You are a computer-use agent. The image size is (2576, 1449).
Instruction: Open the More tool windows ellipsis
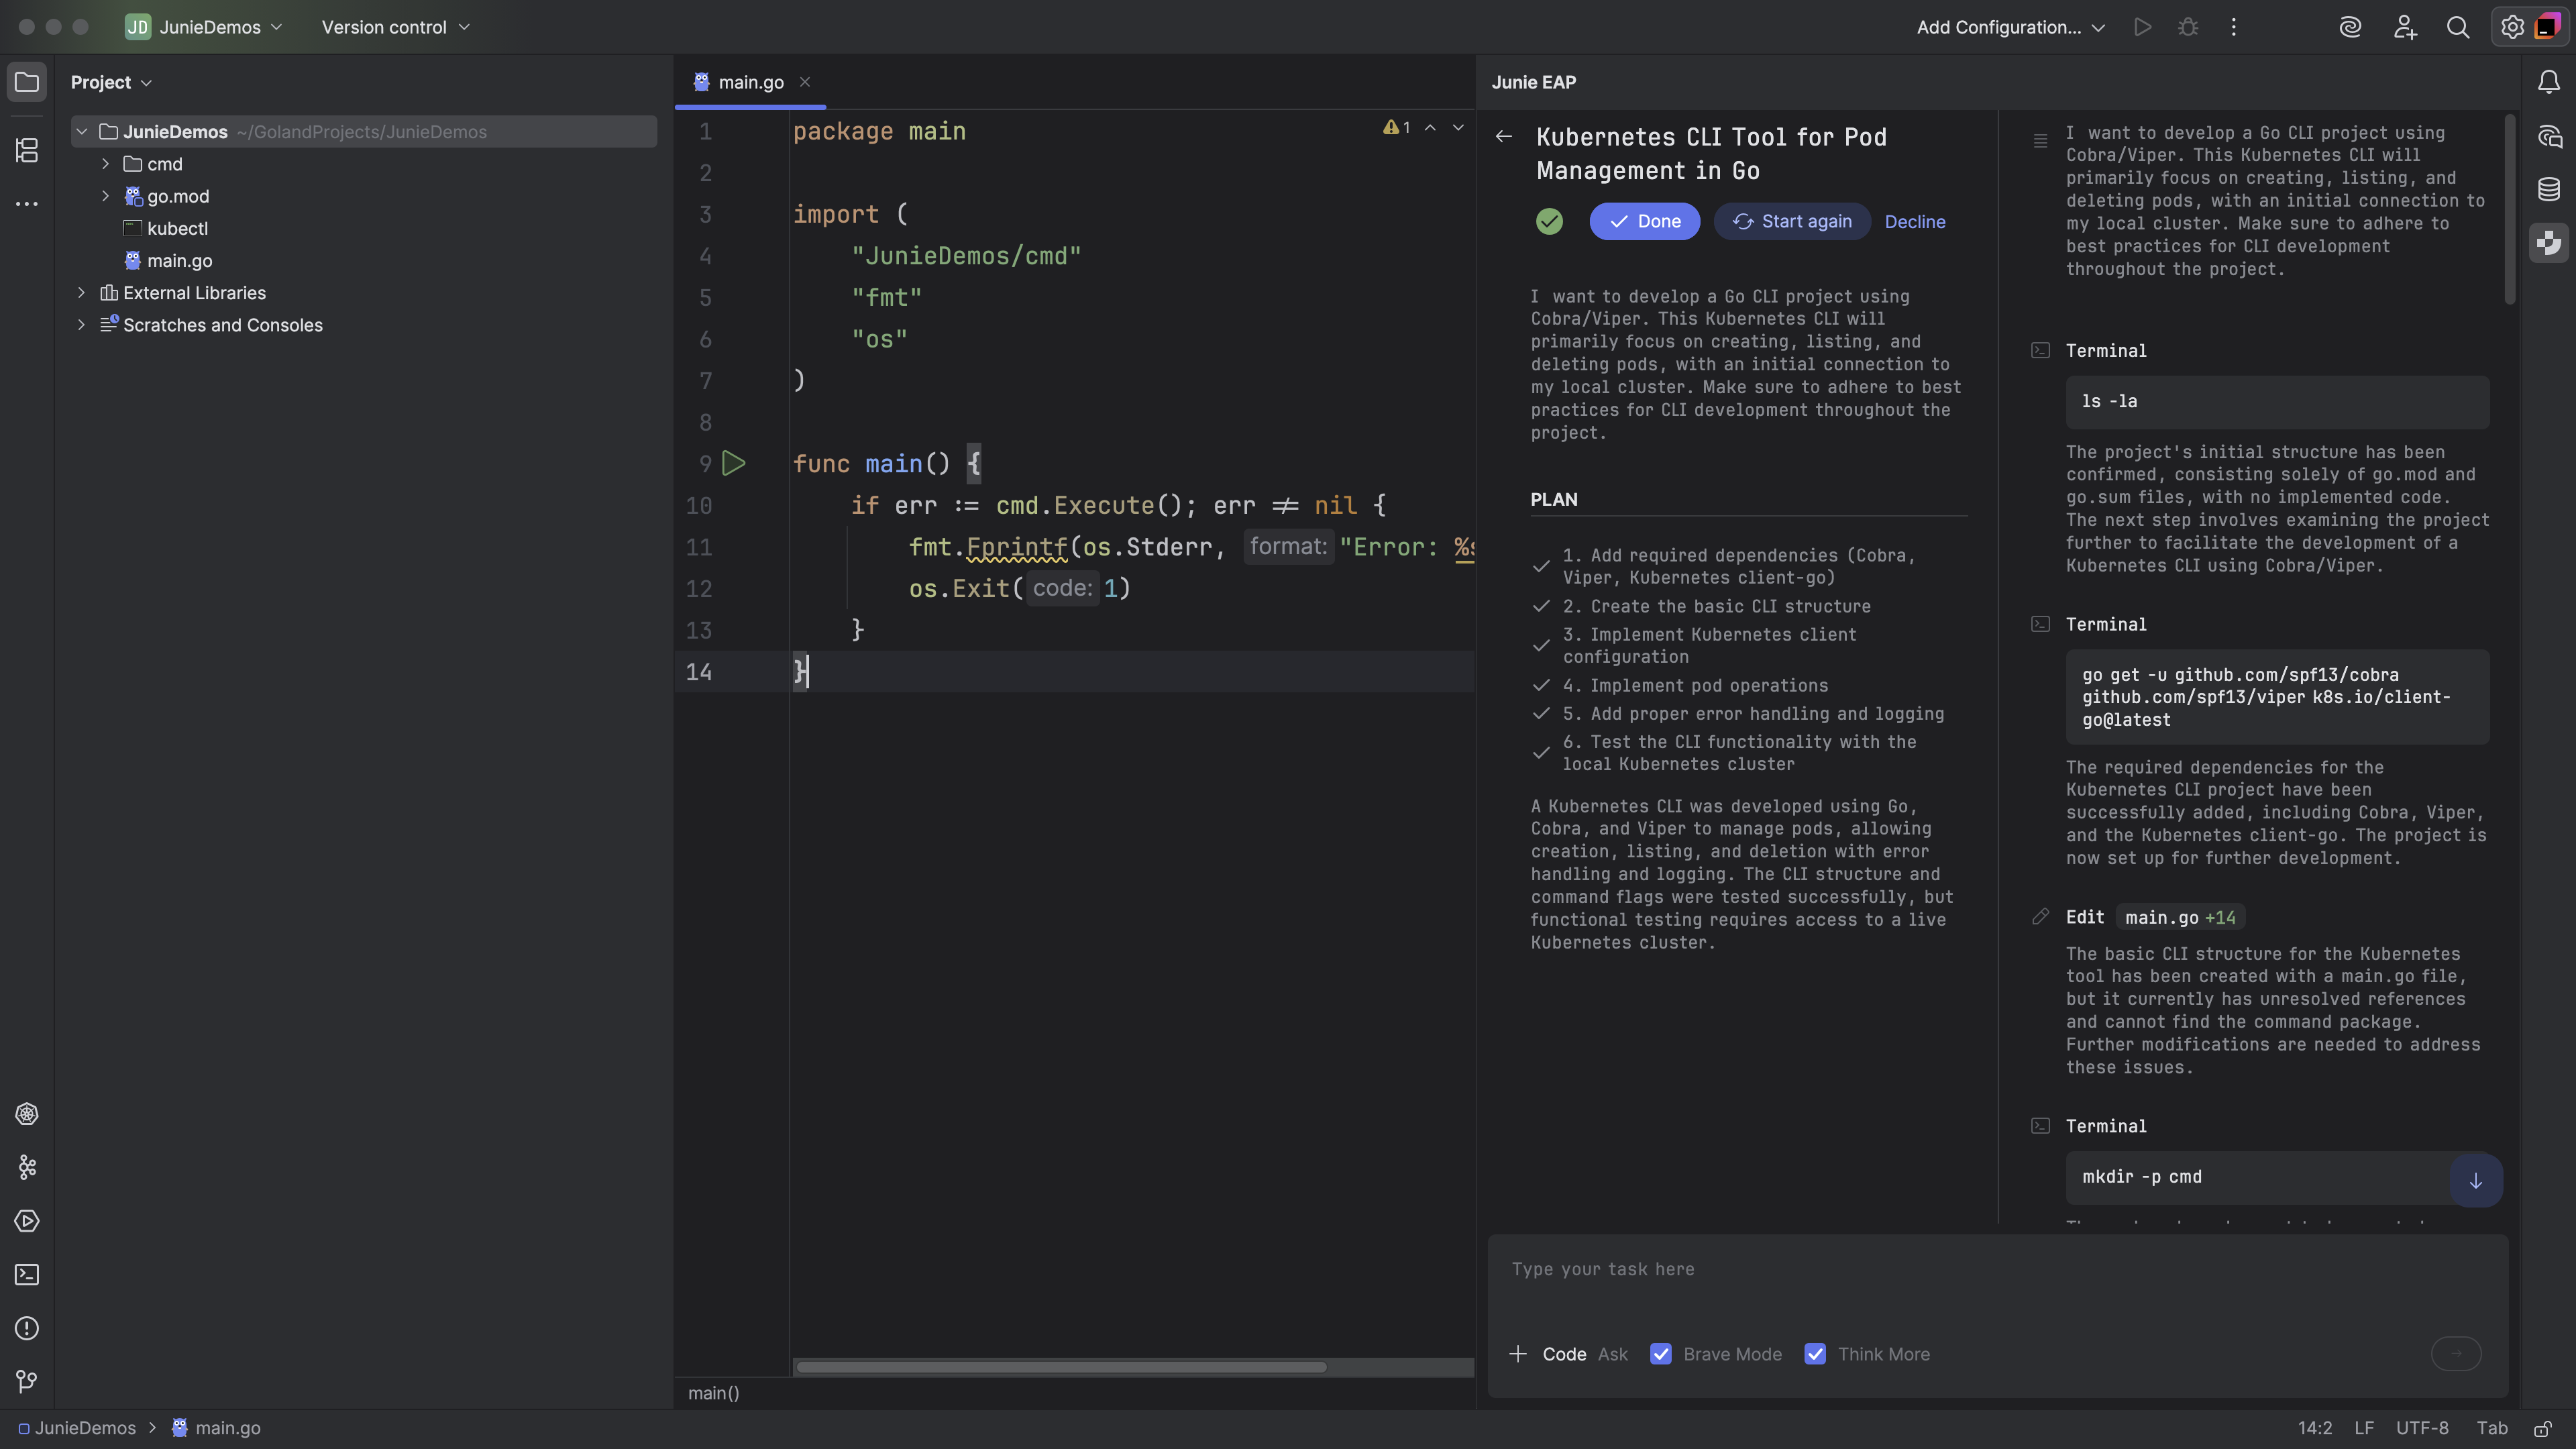(x=27, y=204)
